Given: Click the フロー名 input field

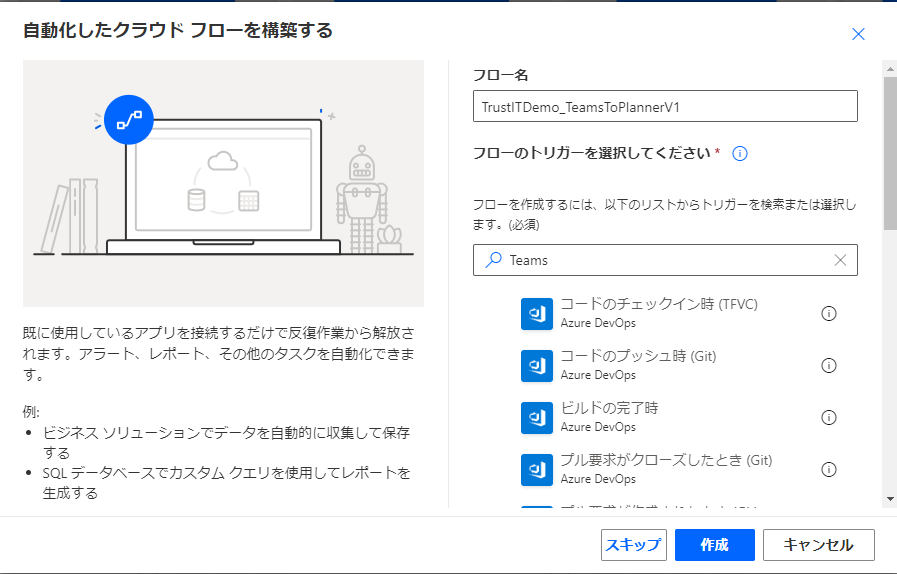Looking at the screenshot, I should 665,106.
